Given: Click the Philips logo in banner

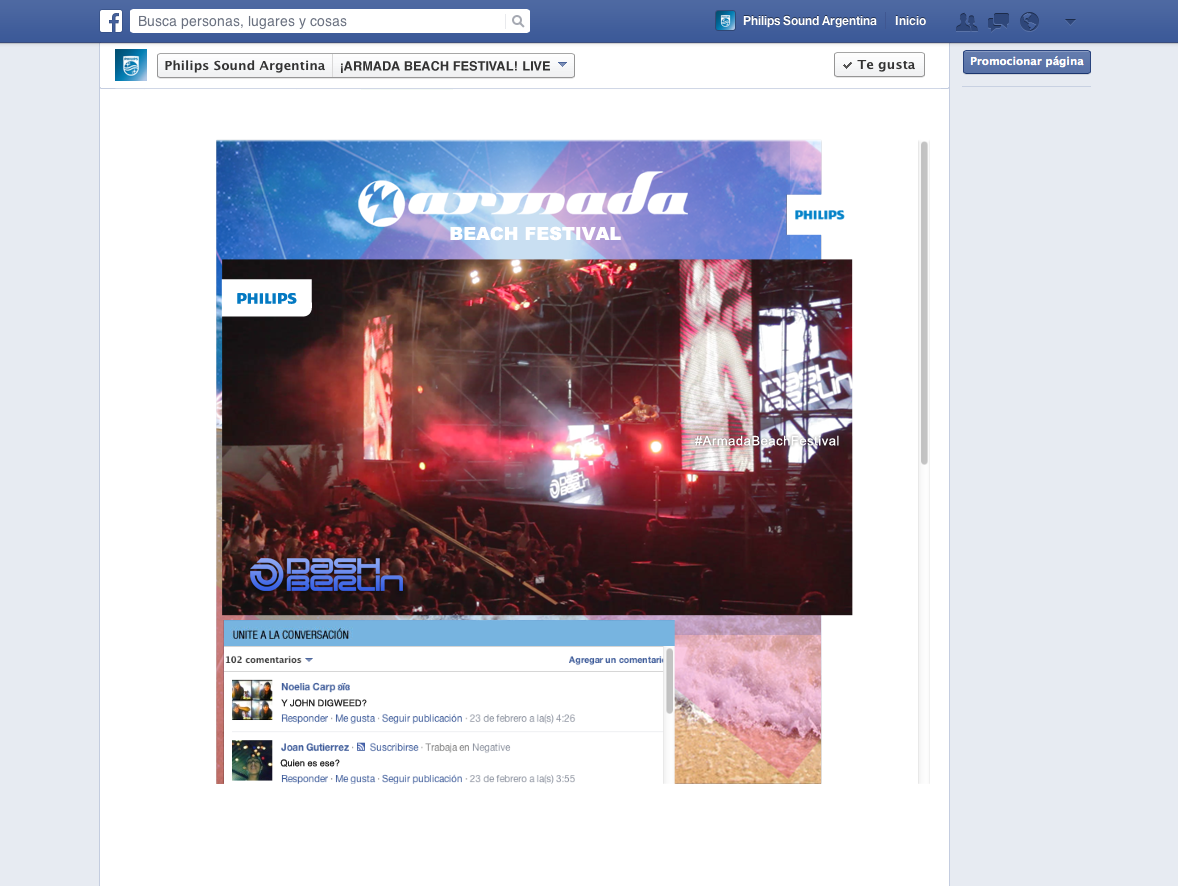Looking at the screenshot, I should click(x=819, y=215).
